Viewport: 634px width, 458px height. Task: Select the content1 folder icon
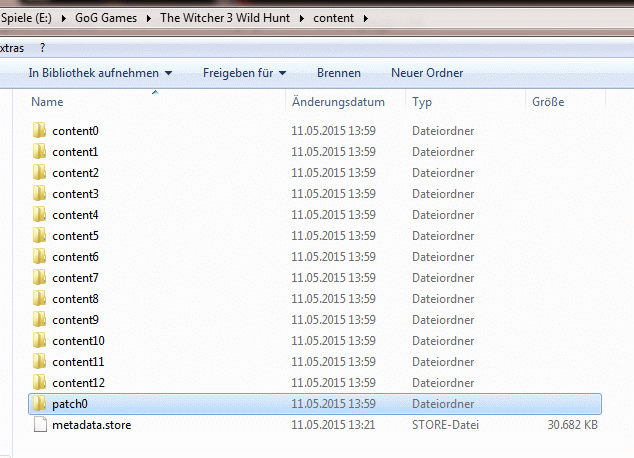[40, 152]
